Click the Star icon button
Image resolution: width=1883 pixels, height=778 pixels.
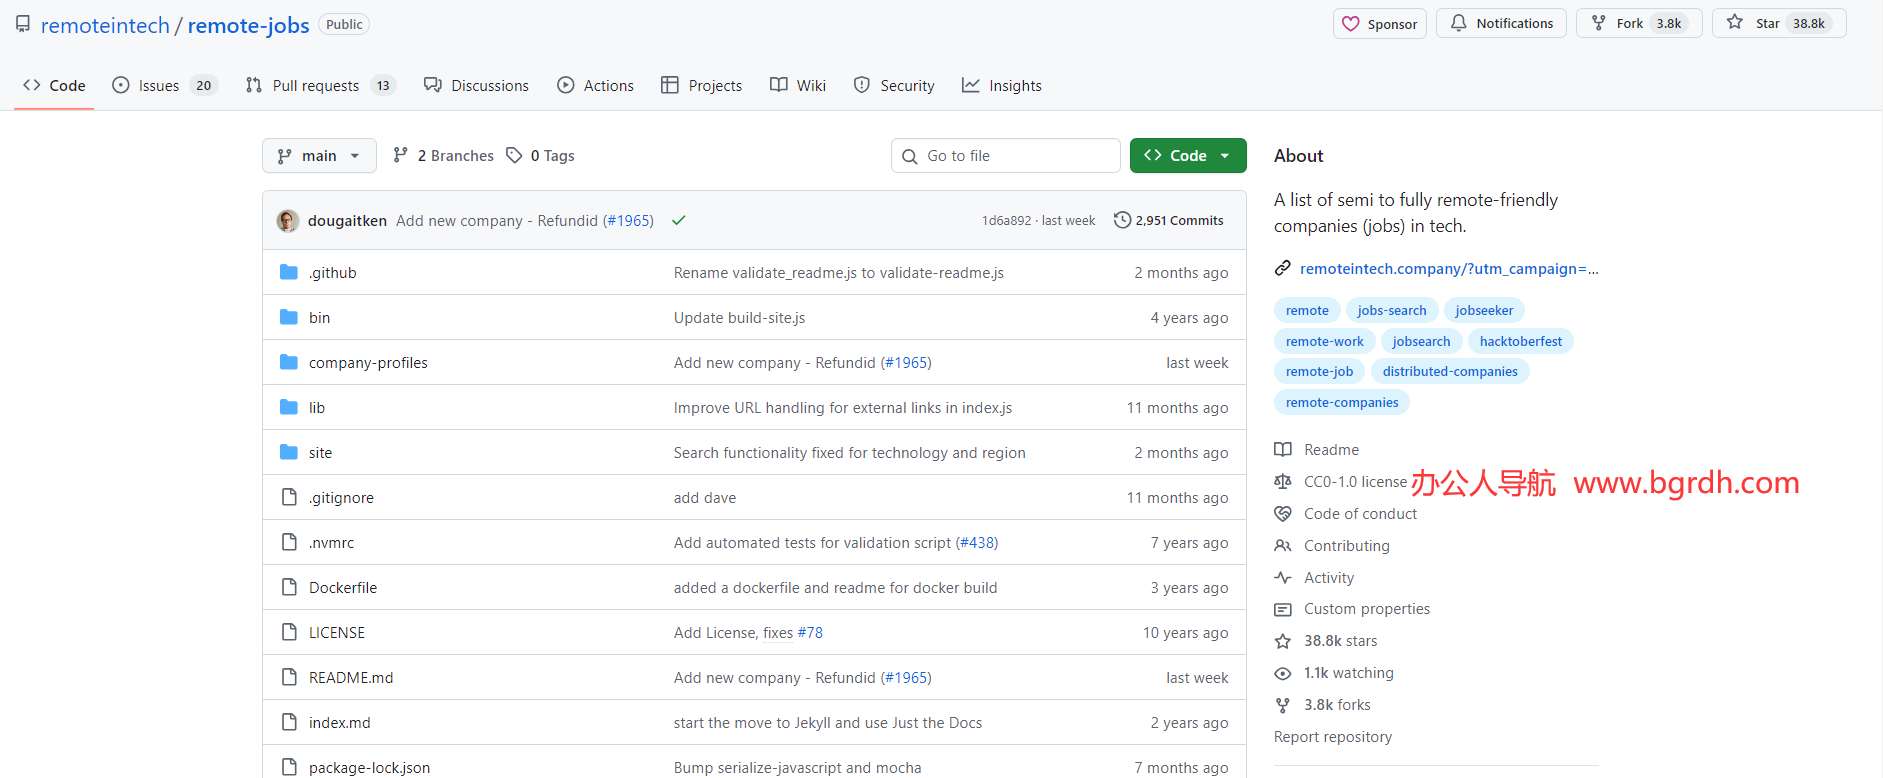point(1735,23)
